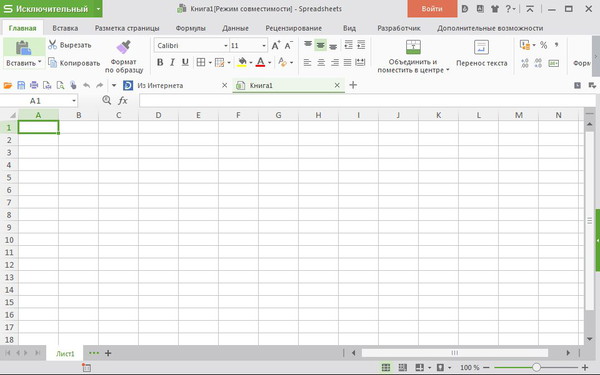
Task: Click in the formula bar input
Action: (367, 101)
